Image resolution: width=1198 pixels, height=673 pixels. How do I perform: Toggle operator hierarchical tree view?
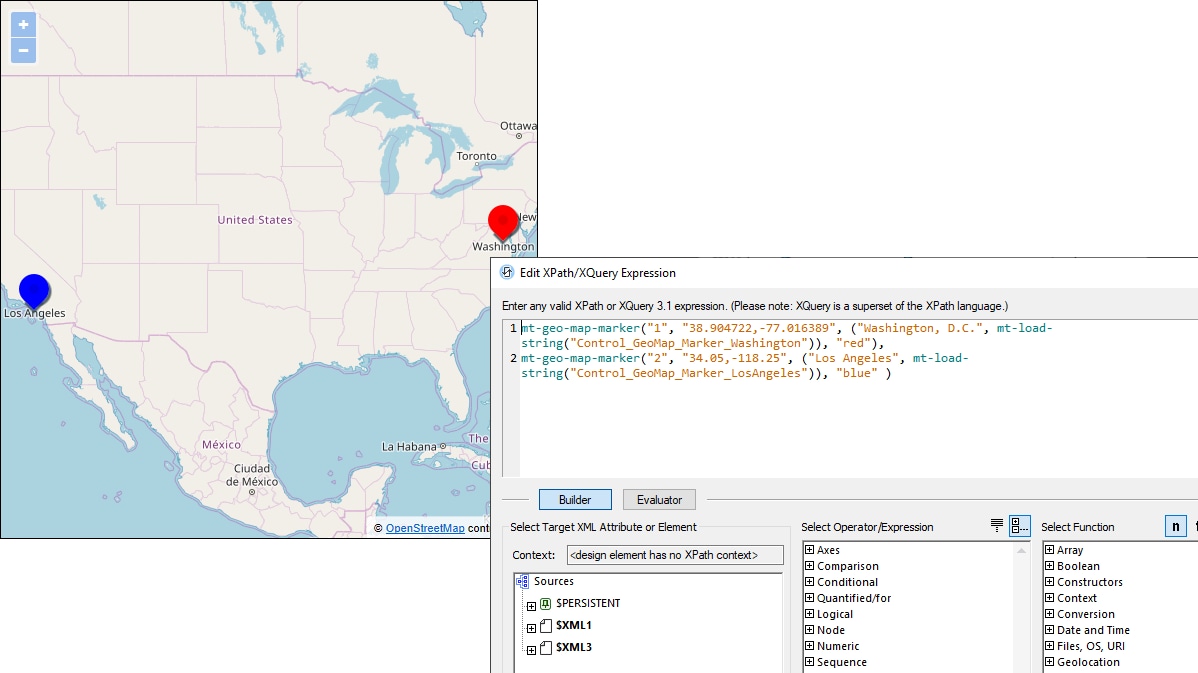1019,526
